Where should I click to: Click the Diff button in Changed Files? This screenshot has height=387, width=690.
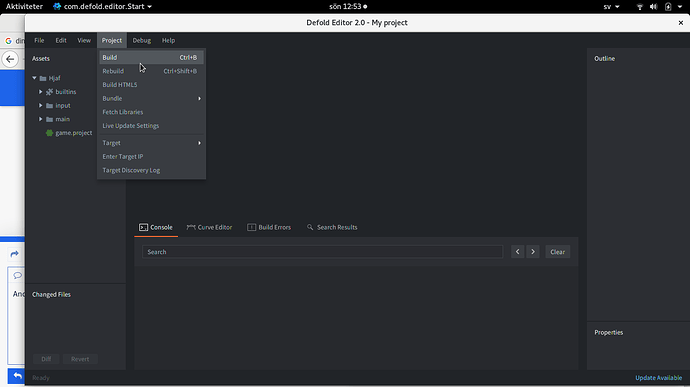pyautogui.click(x=46, y=359)
